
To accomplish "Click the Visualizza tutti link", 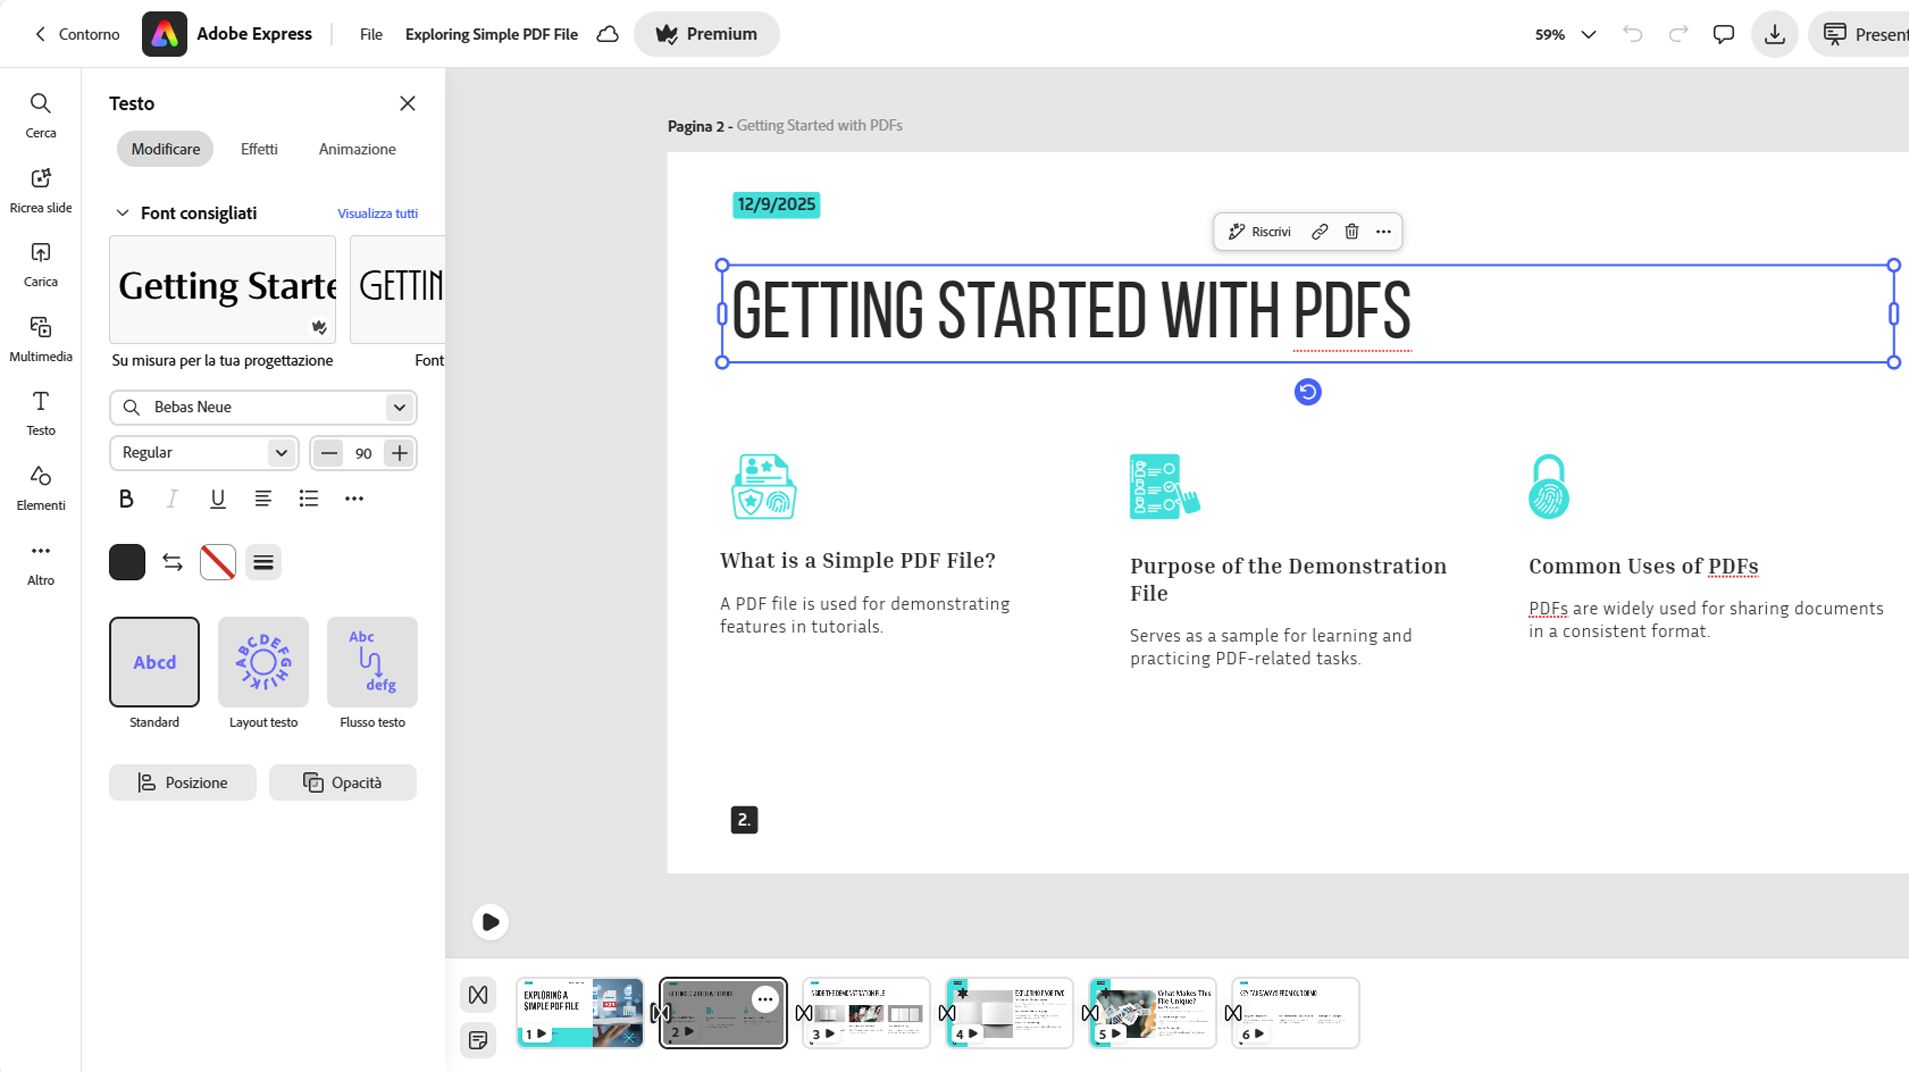I will tap(377, 213).
